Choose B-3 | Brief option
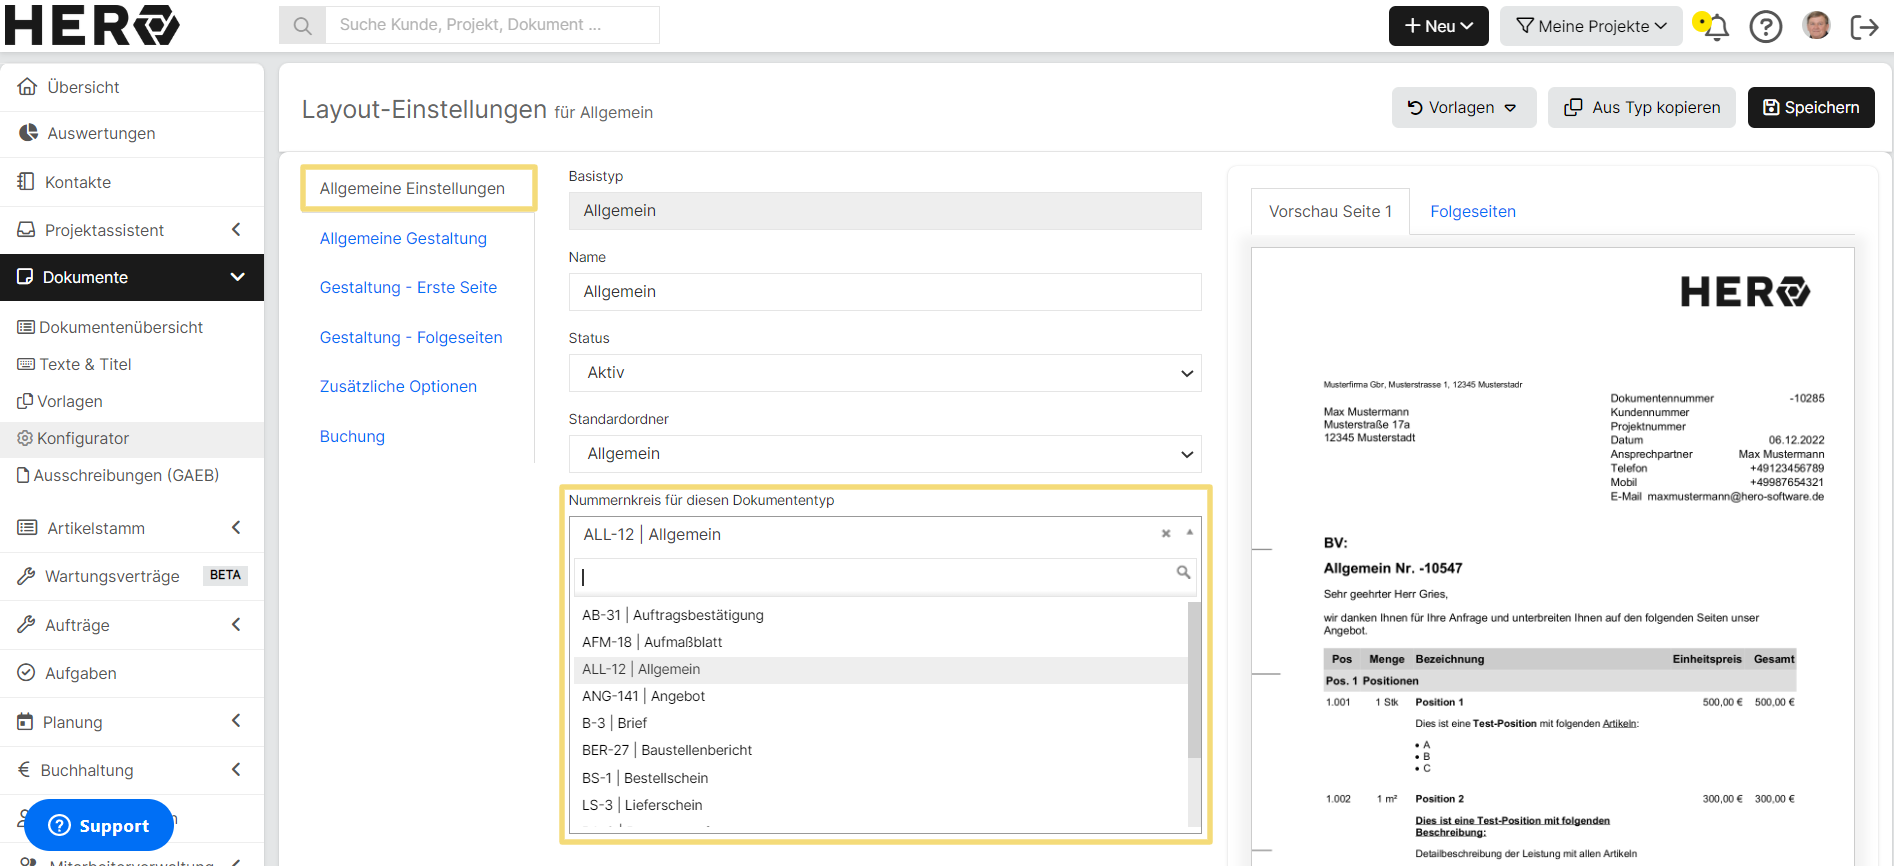Screen dimensions: 1894x866 [x=878, y=723]
